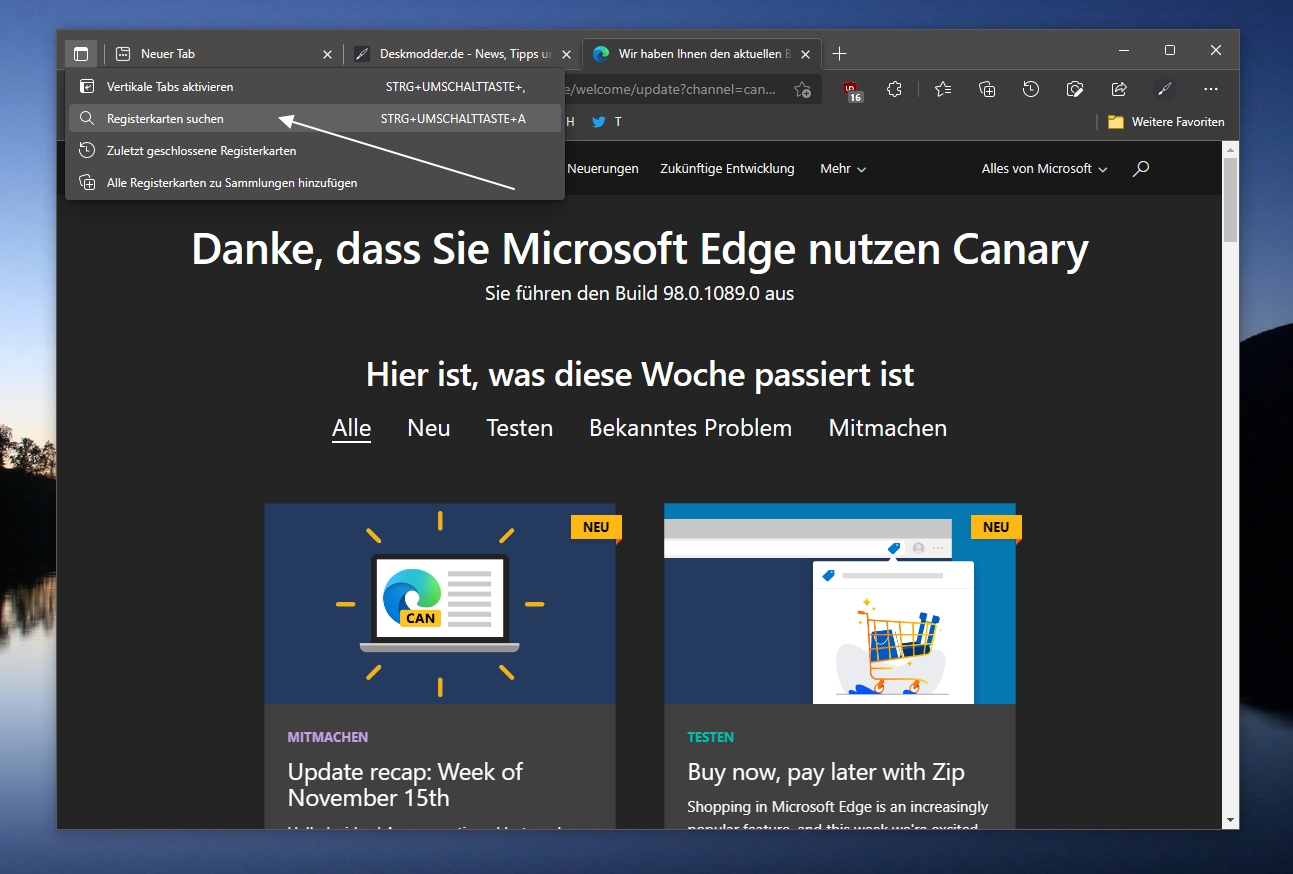Choose Registerkarten suchen menu entry
Viewport: 1293px width, 874px height.
coord(315,119)
